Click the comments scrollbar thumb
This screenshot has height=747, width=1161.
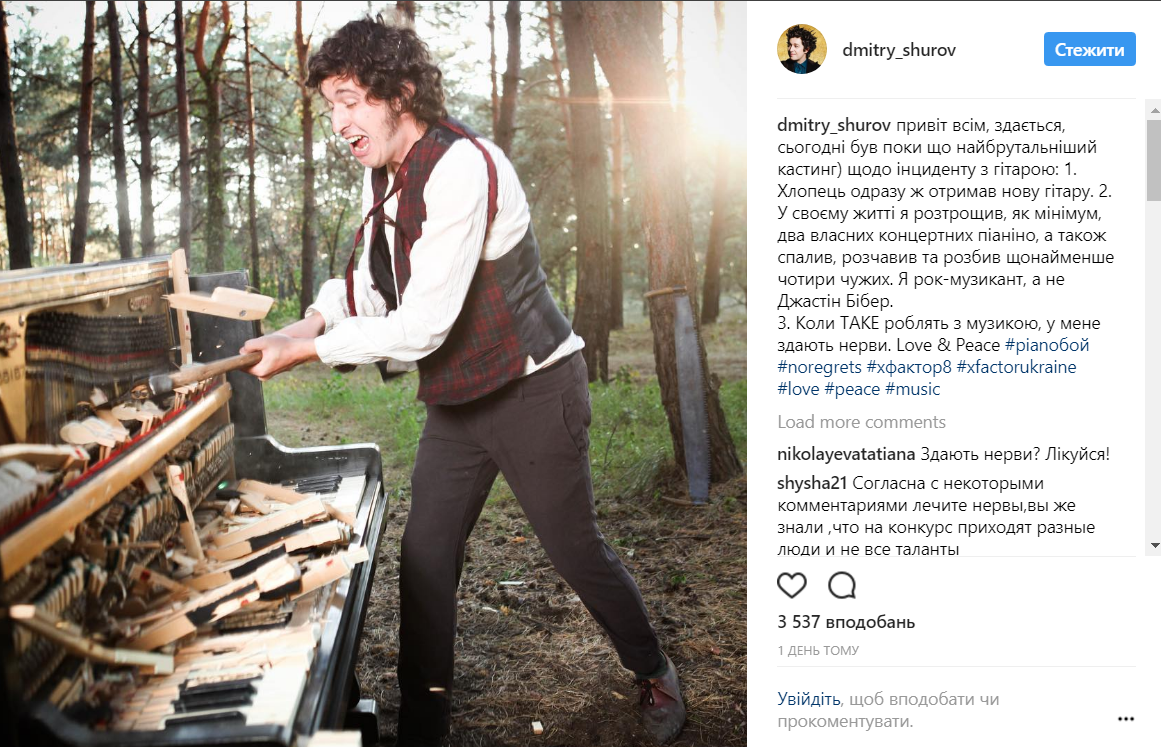pyautogui.click(x=1154, y=160)
